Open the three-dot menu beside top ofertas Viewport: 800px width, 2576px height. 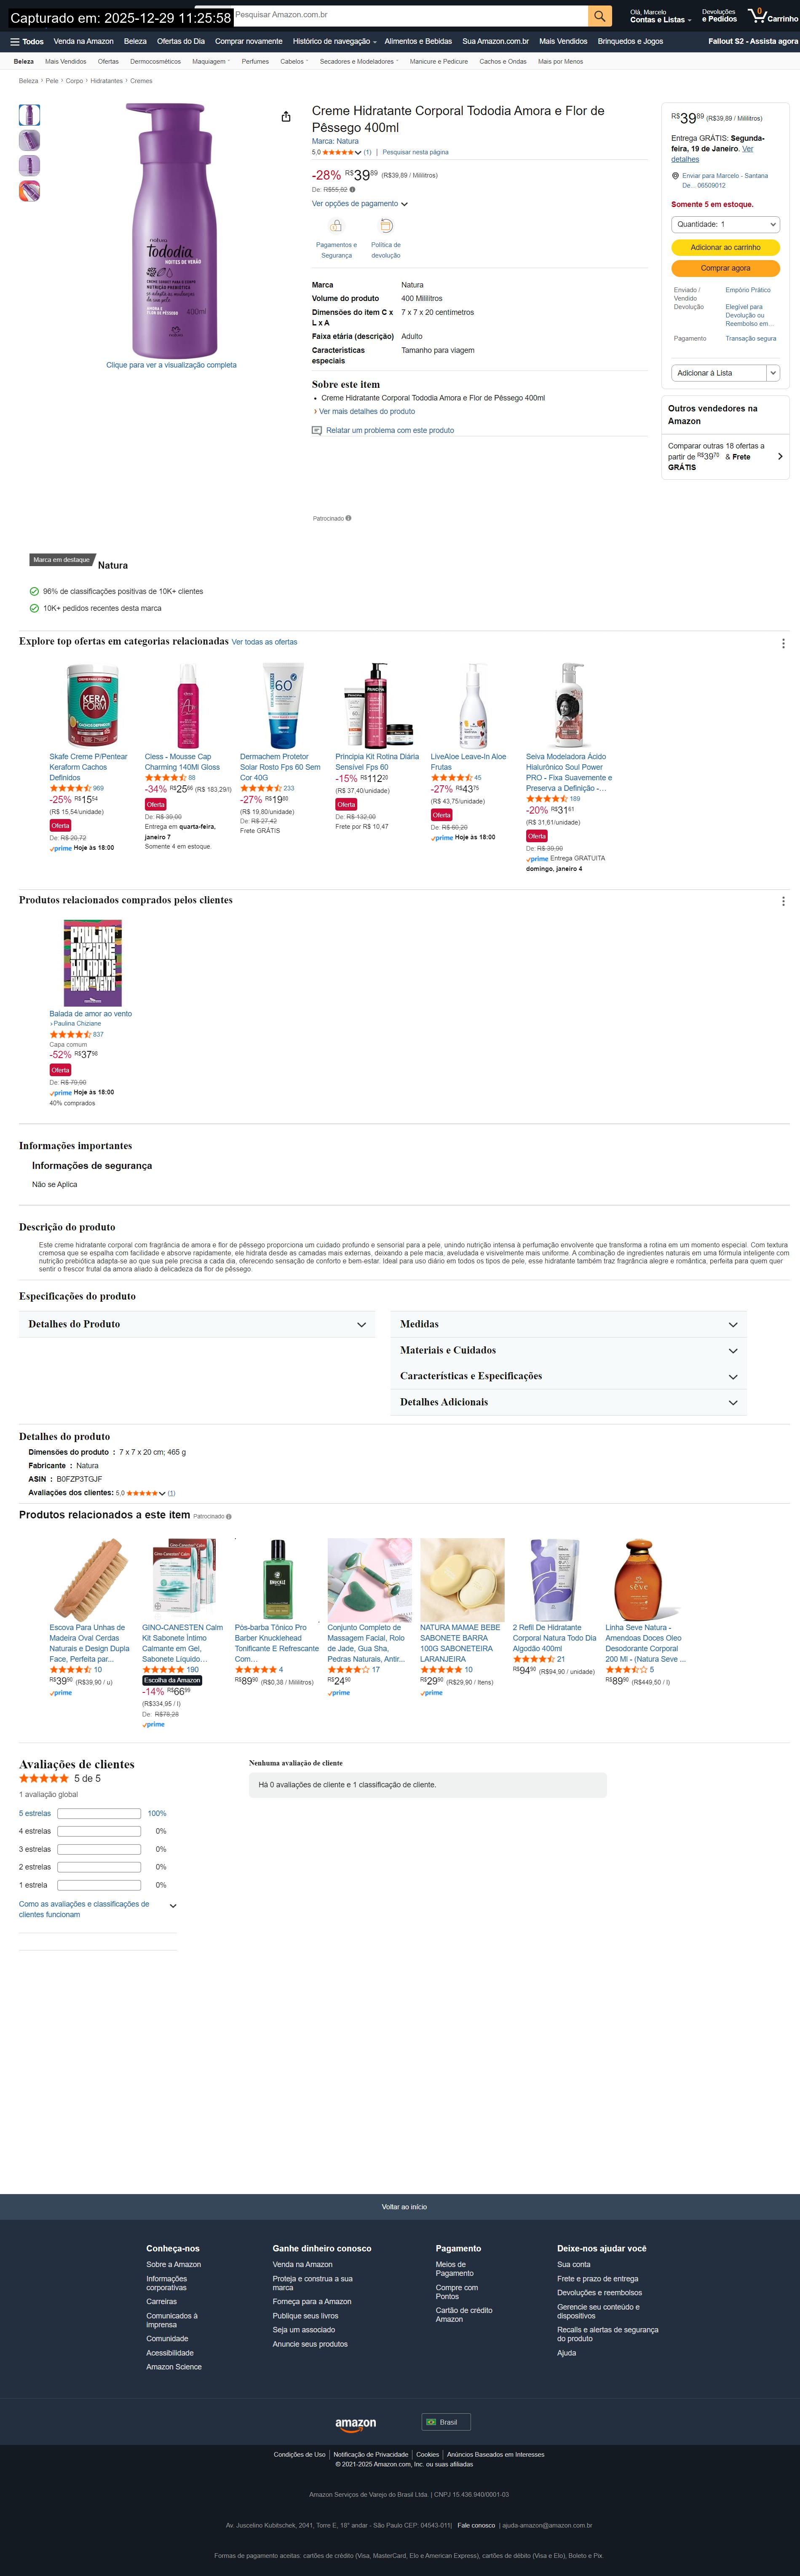[x=783, y=643]
